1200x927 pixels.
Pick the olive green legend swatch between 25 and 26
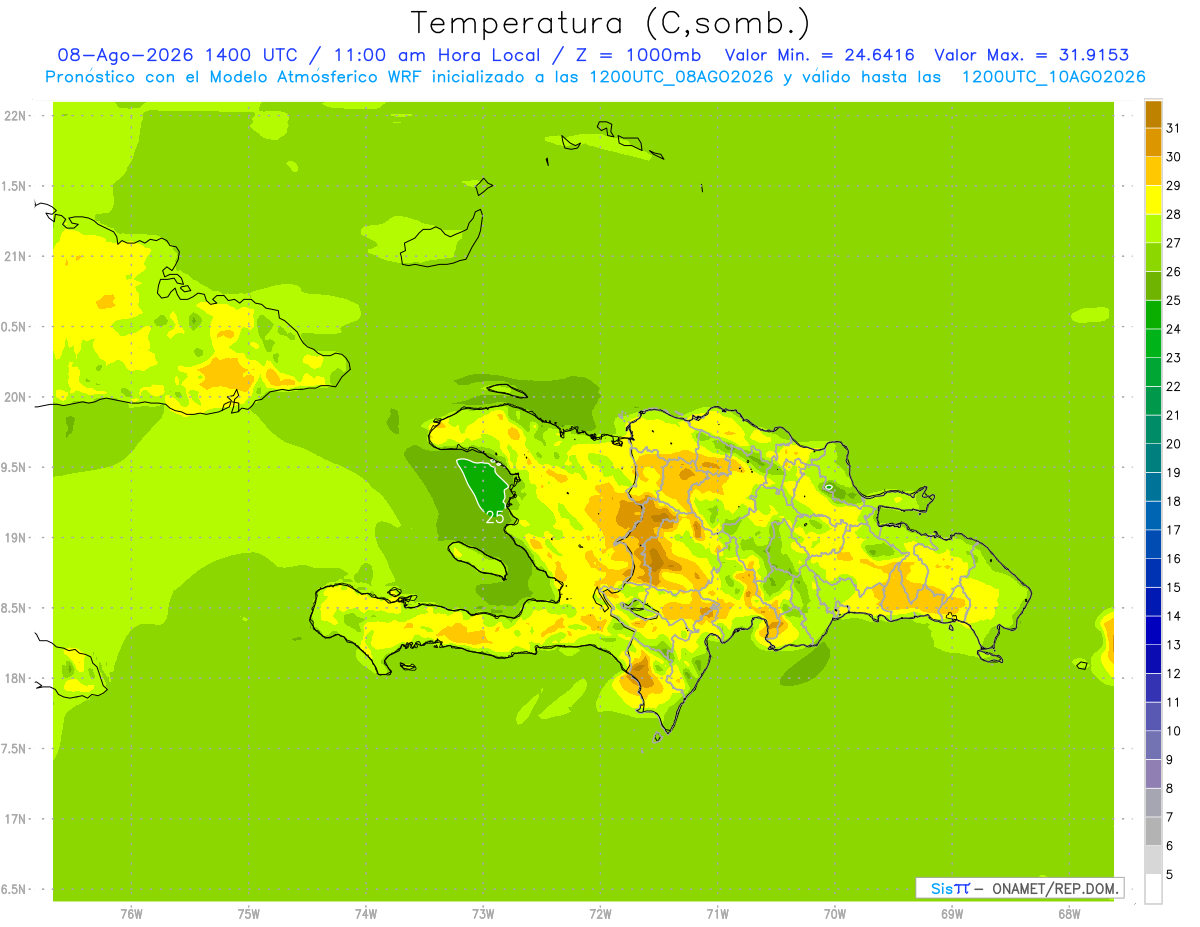click(x=1153, y=286)
